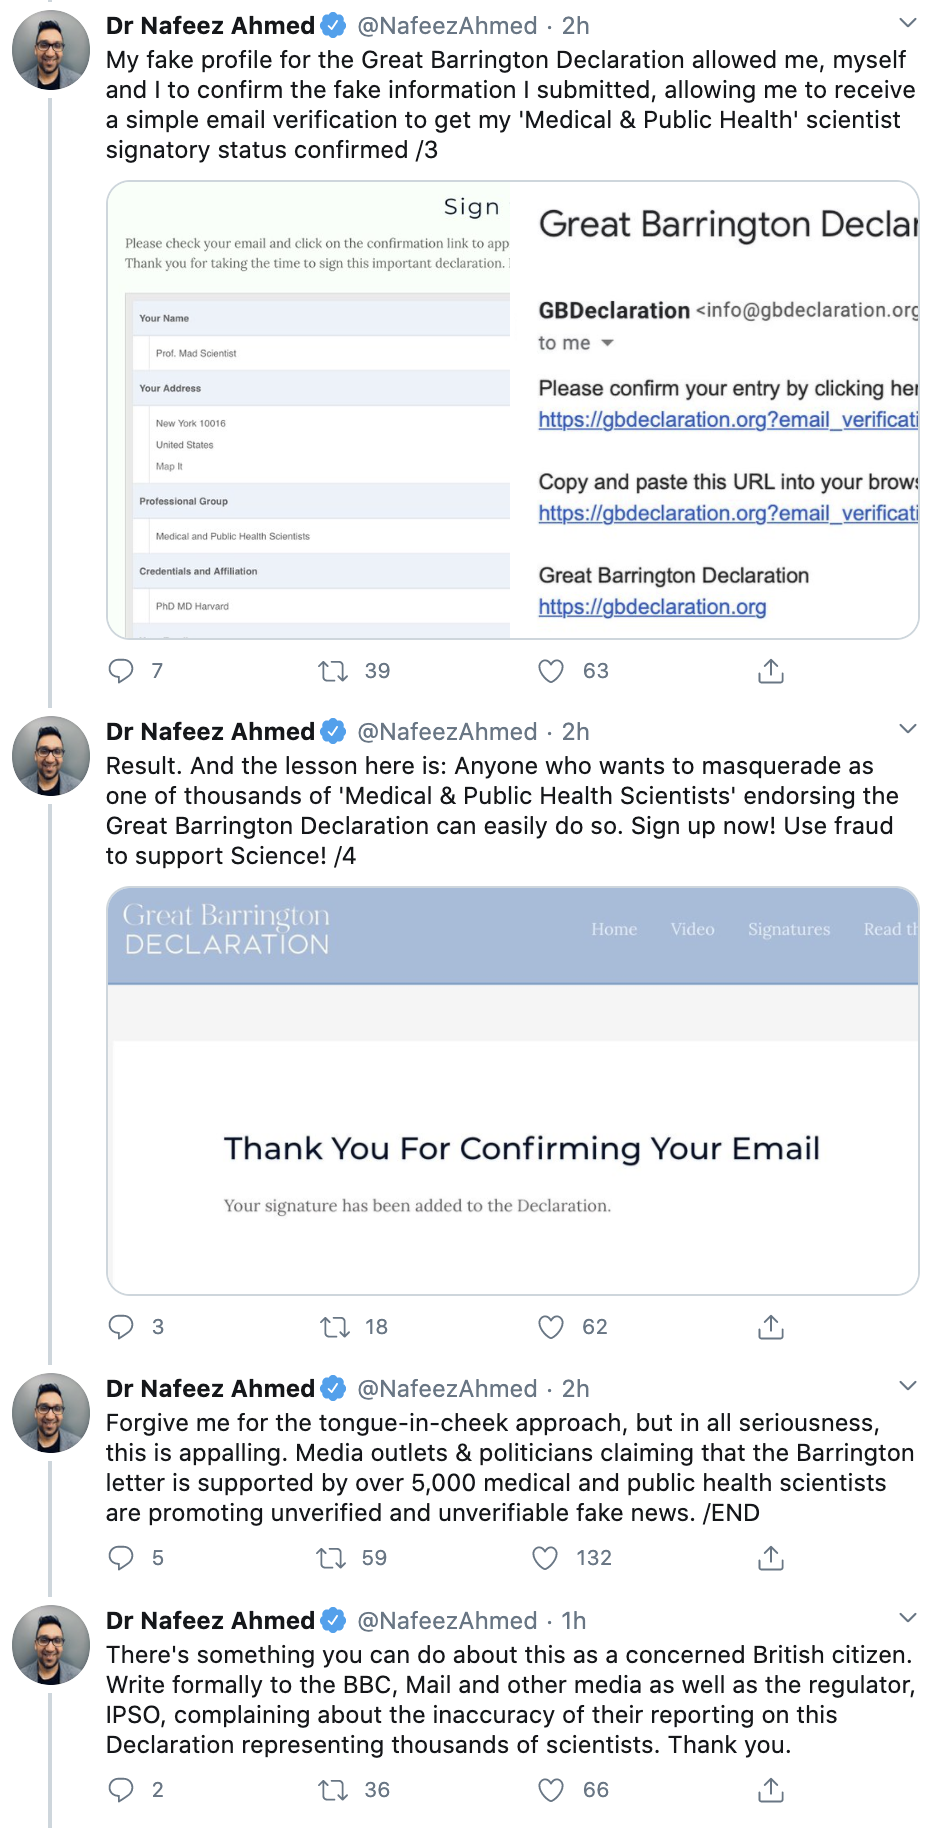This screenshot has width=938, height=1830.
Task: Open the https://gbdeclaration.org link in email
Action: 652,607
